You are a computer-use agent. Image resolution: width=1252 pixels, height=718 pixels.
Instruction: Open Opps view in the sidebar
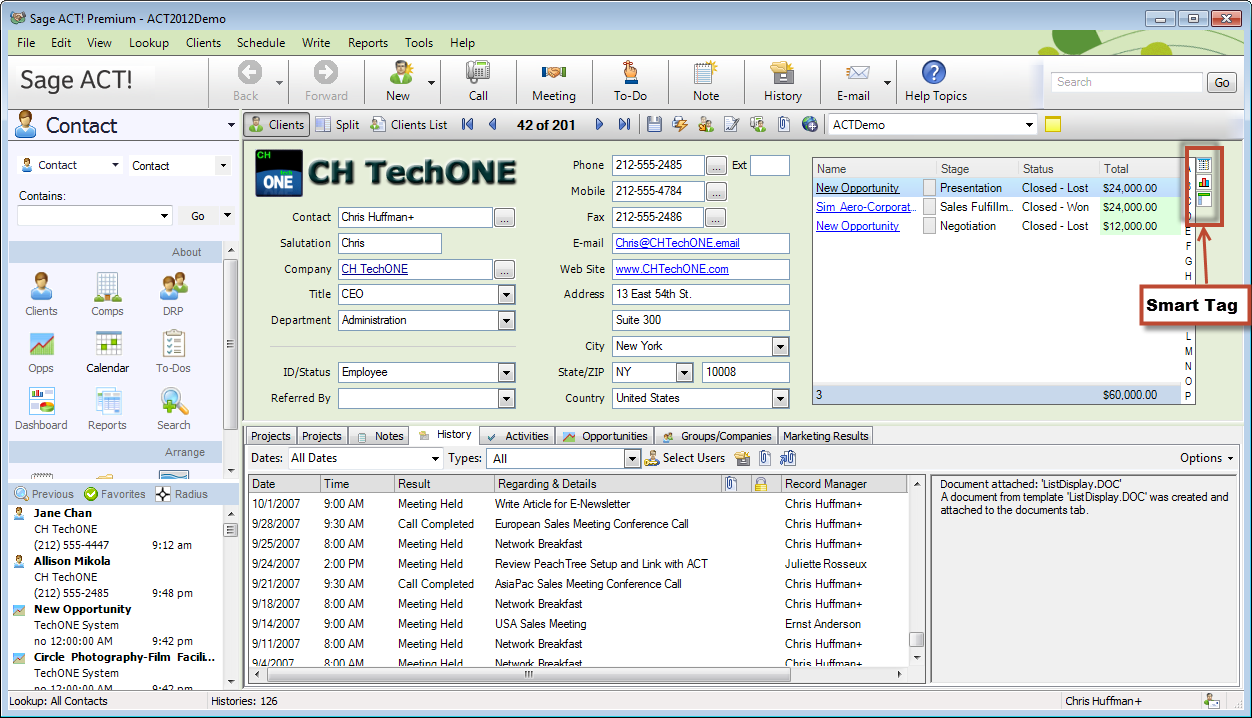coord(41,351)
